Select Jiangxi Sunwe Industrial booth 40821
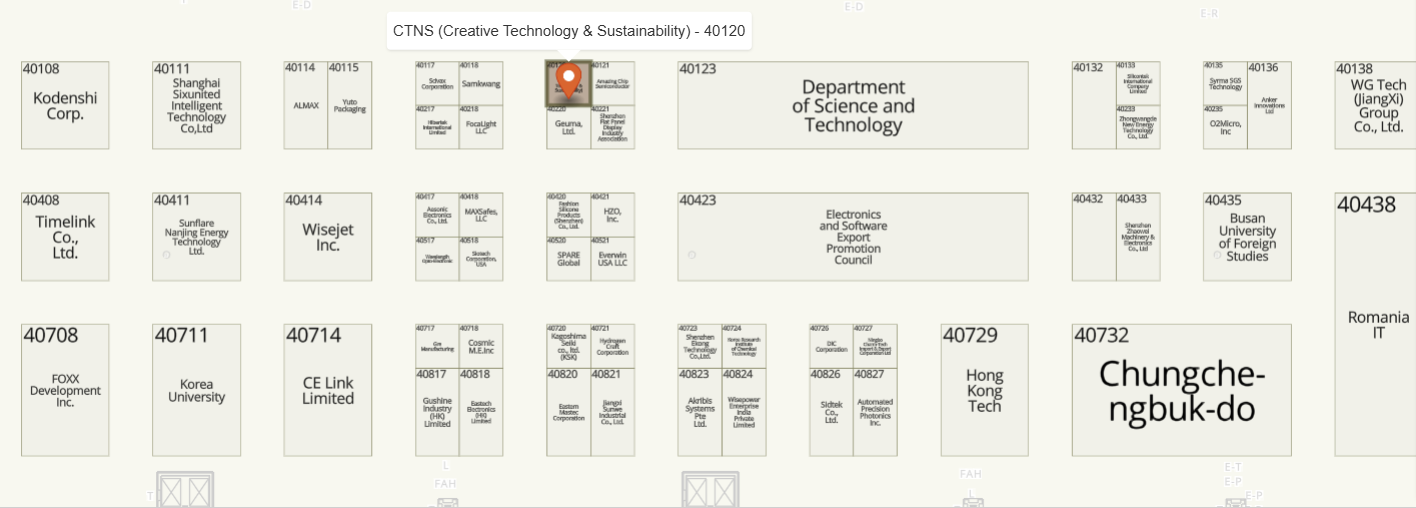1416x508 pixels. [x=612, y=412]
